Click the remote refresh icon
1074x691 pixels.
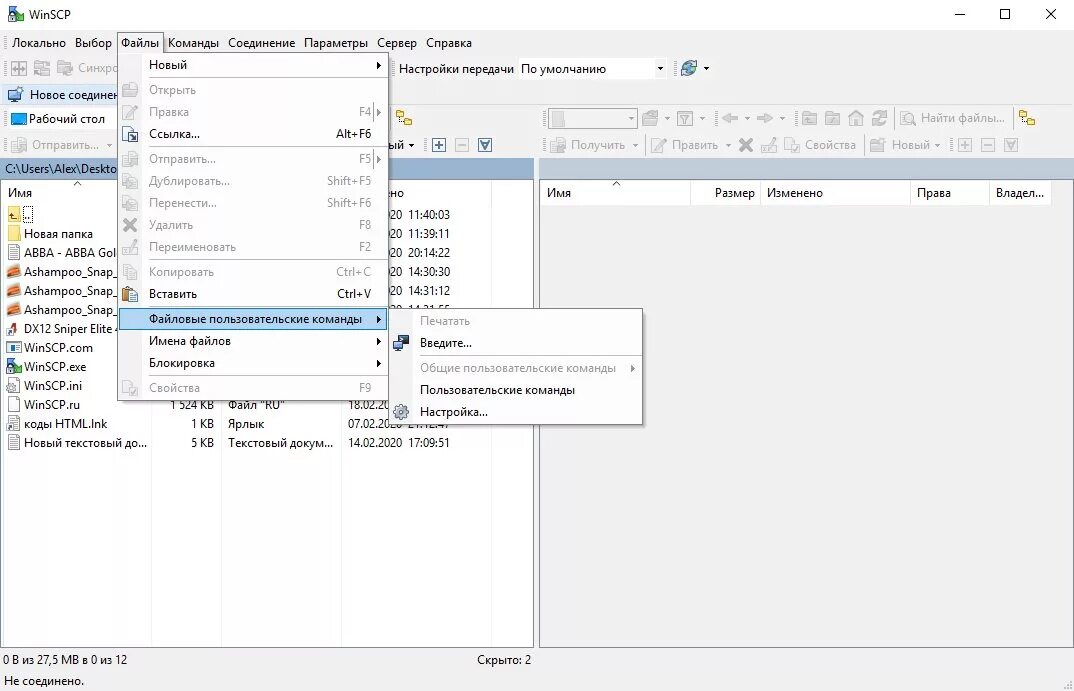pyautogui.click(x=879, y=118)
